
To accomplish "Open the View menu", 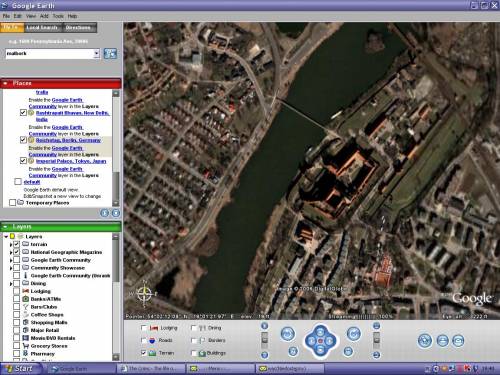I will point(31,16).
